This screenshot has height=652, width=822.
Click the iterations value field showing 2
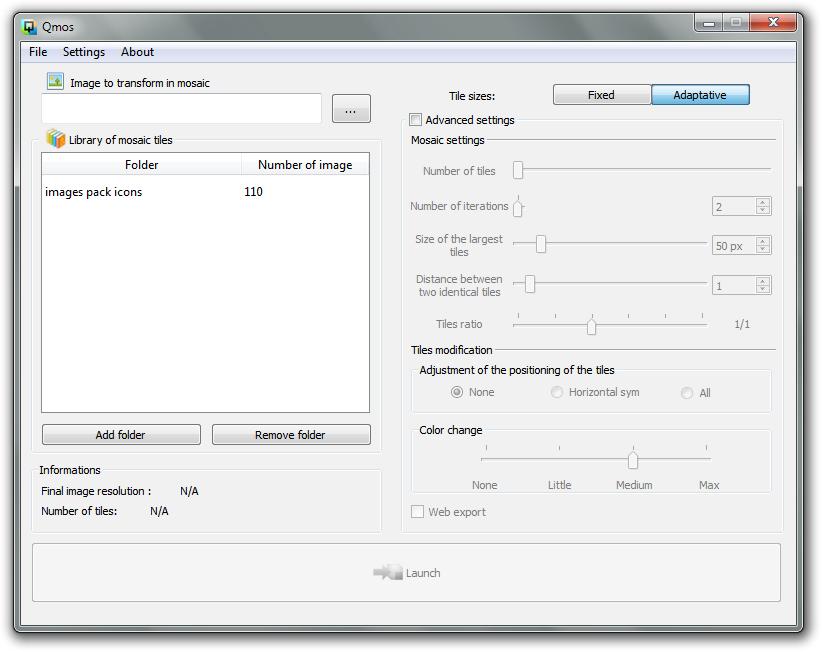pos(734,207)
